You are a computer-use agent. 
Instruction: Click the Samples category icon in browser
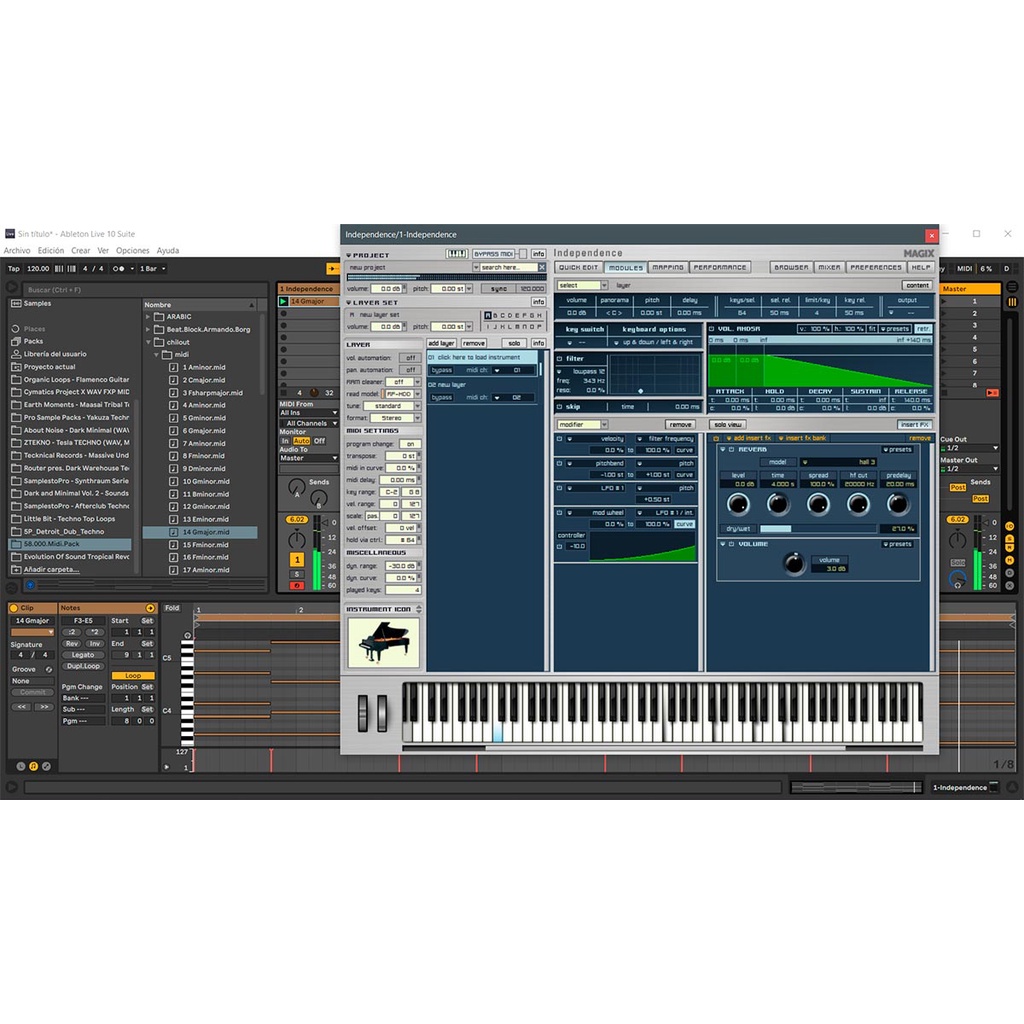(x=16, y=304)
